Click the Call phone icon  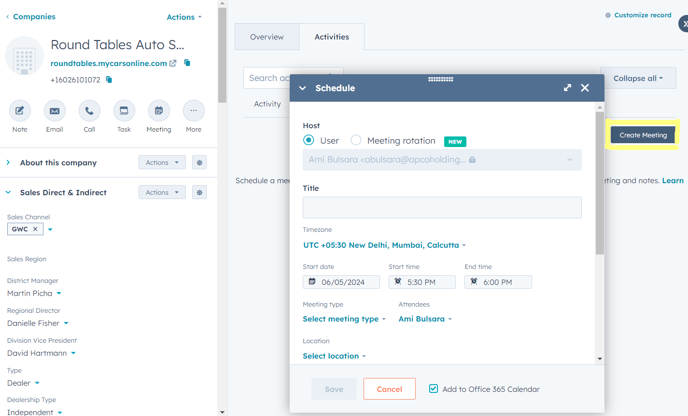89,111
